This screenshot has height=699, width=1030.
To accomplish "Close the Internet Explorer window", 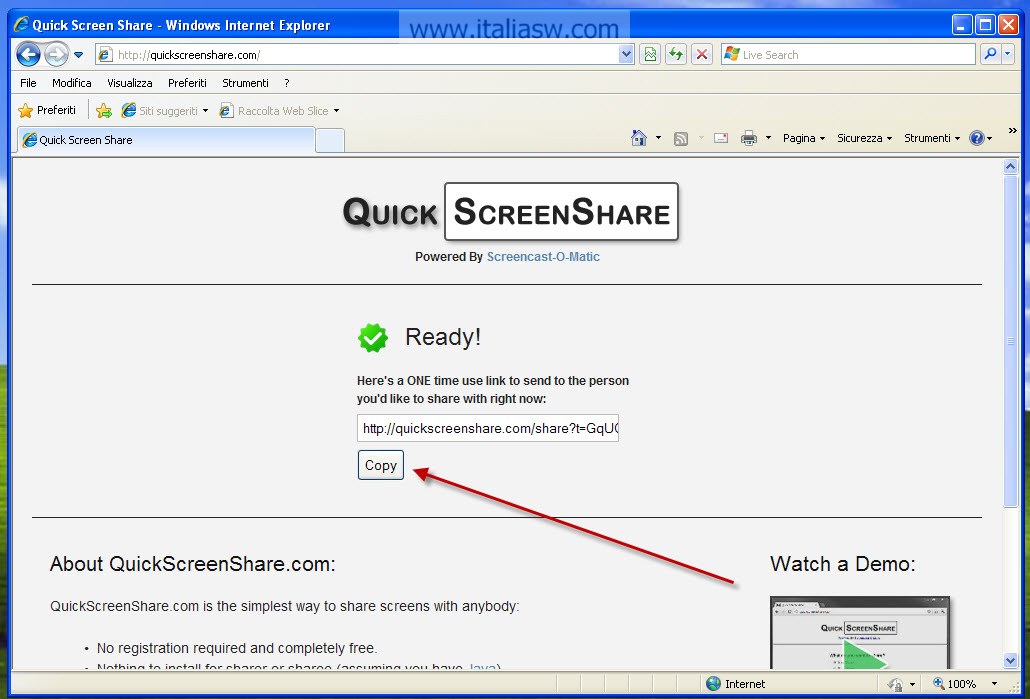I will (x=1008, y=25).
